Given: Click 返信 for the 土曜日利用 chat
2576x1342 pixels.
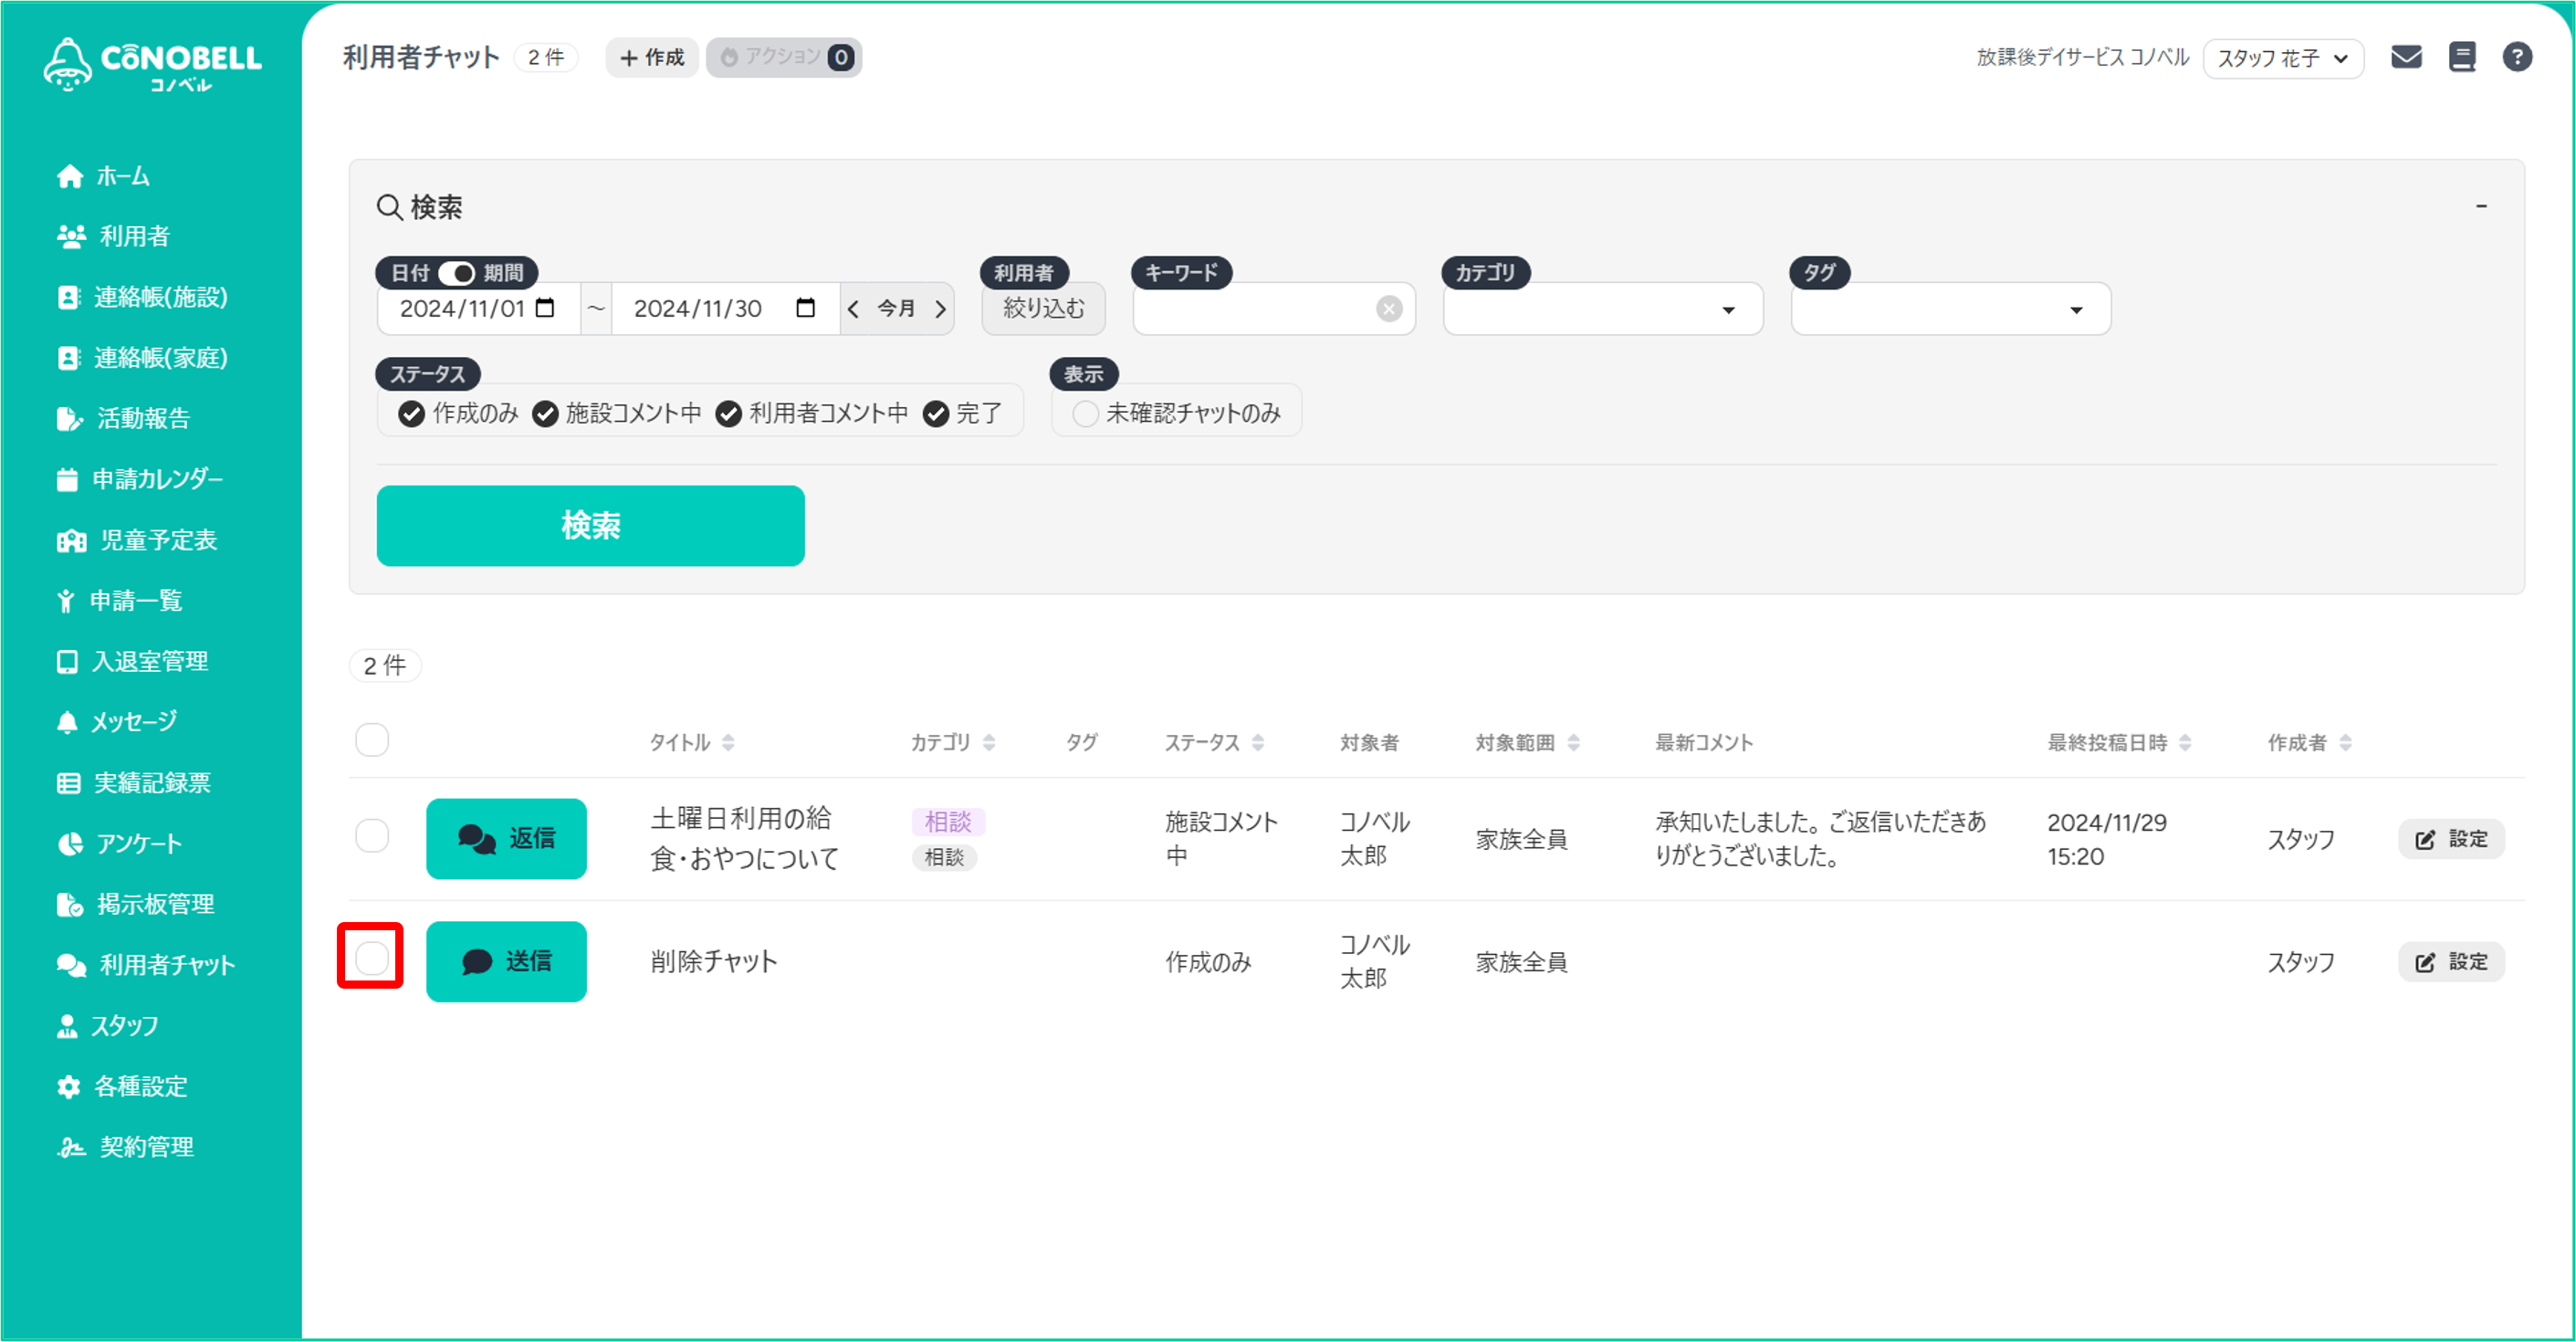Looking at the screenshot, I should 506,838.
